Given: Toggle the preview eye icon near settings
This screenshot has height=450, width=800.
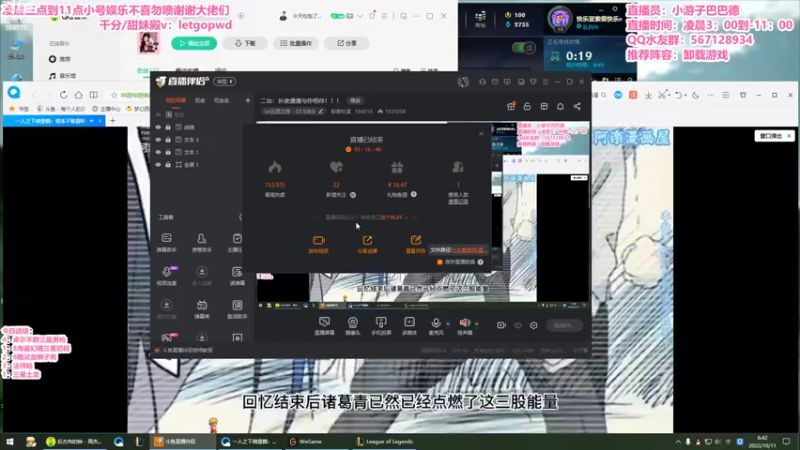Looking at the screenshot, I should point(517,325).
